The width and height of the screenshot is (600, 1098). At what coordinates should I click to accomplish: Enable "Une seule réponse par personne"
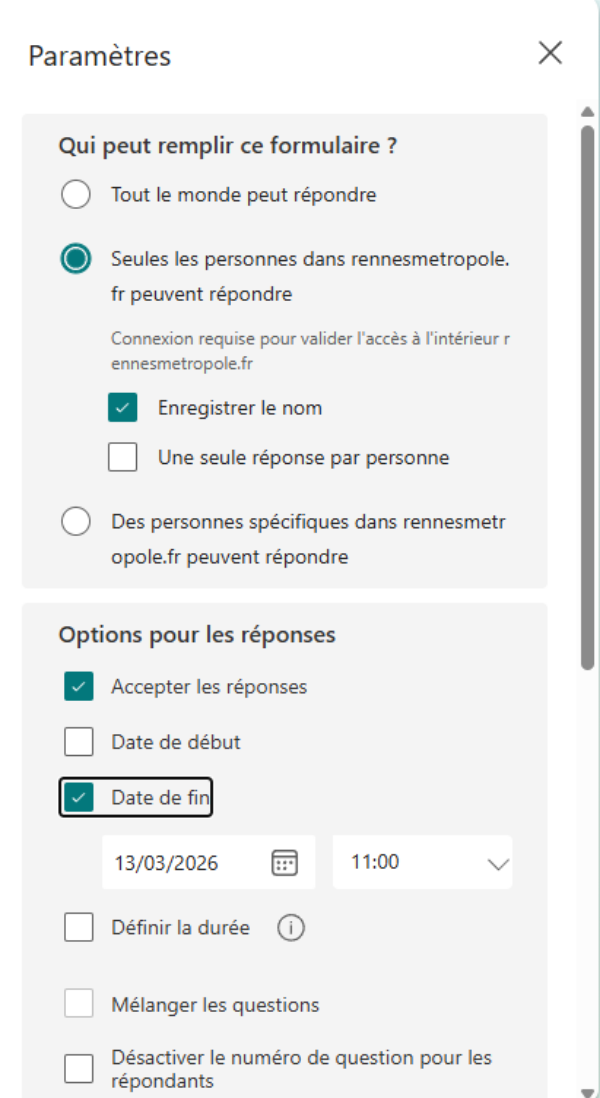pos(123,458)
